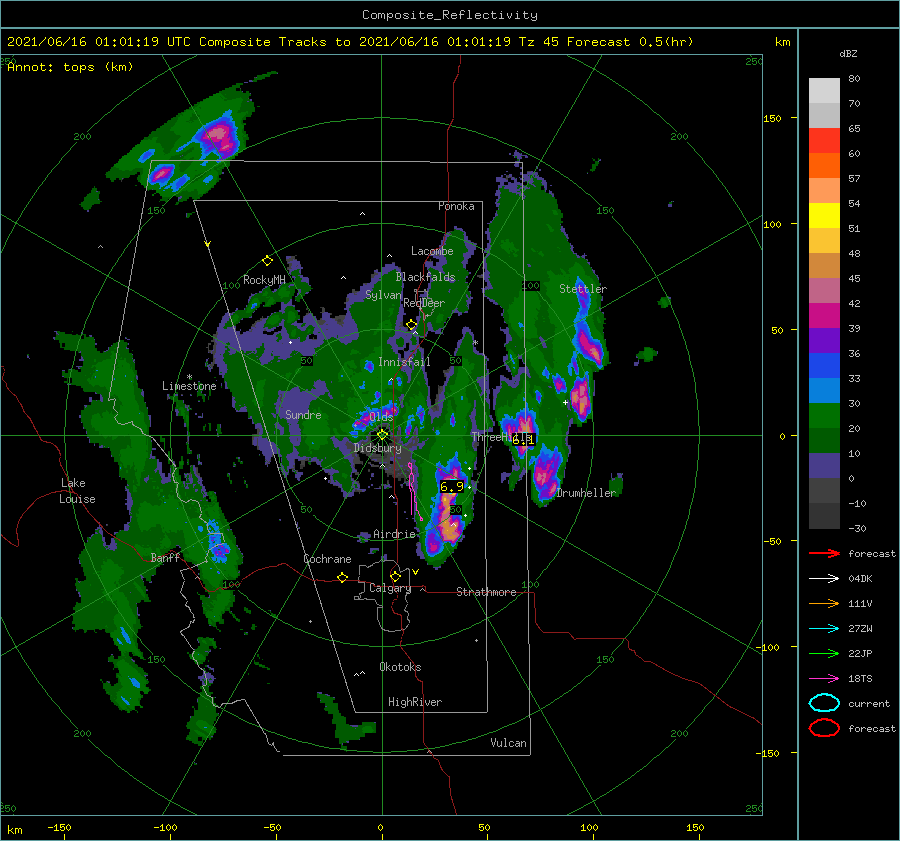Click the Cochrane town label

[x=327, y=559]
